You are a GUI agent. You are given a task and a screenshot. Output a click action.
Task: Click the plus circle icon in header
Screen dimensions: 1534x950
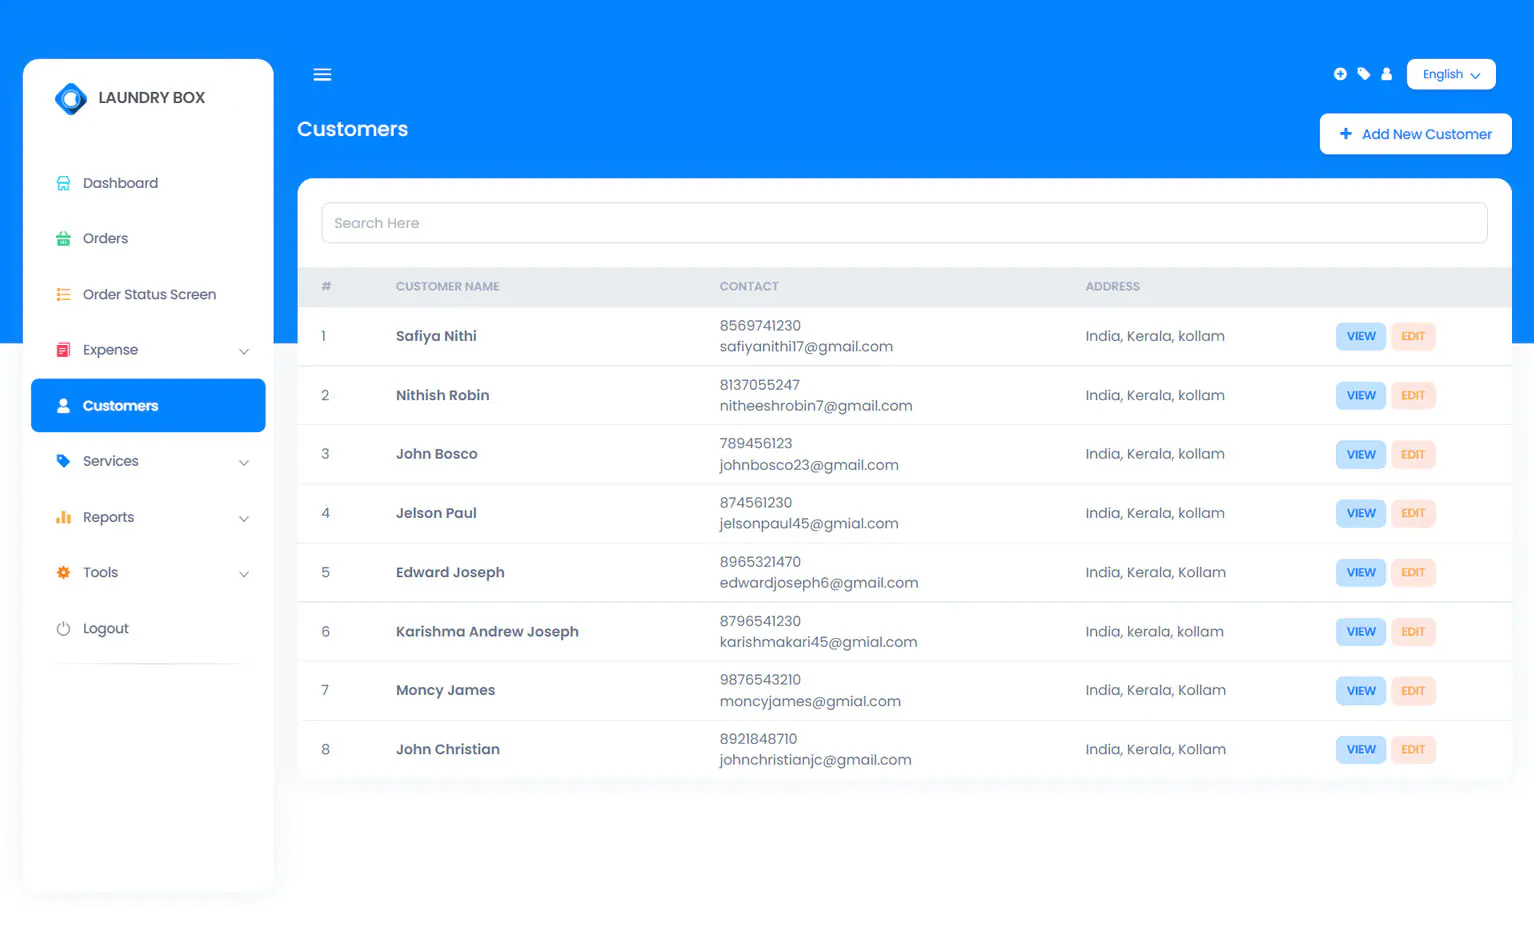click(x=1340, y=74)
